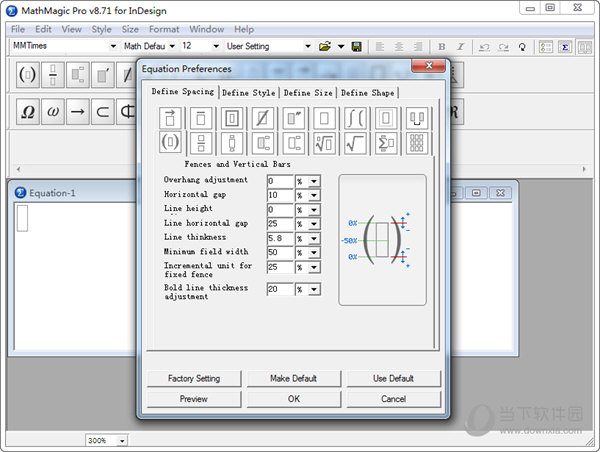Click the Line horizontal gap value field
This screenshot has height=452, width=600.
pyautogui.click(x=280, y=224)
